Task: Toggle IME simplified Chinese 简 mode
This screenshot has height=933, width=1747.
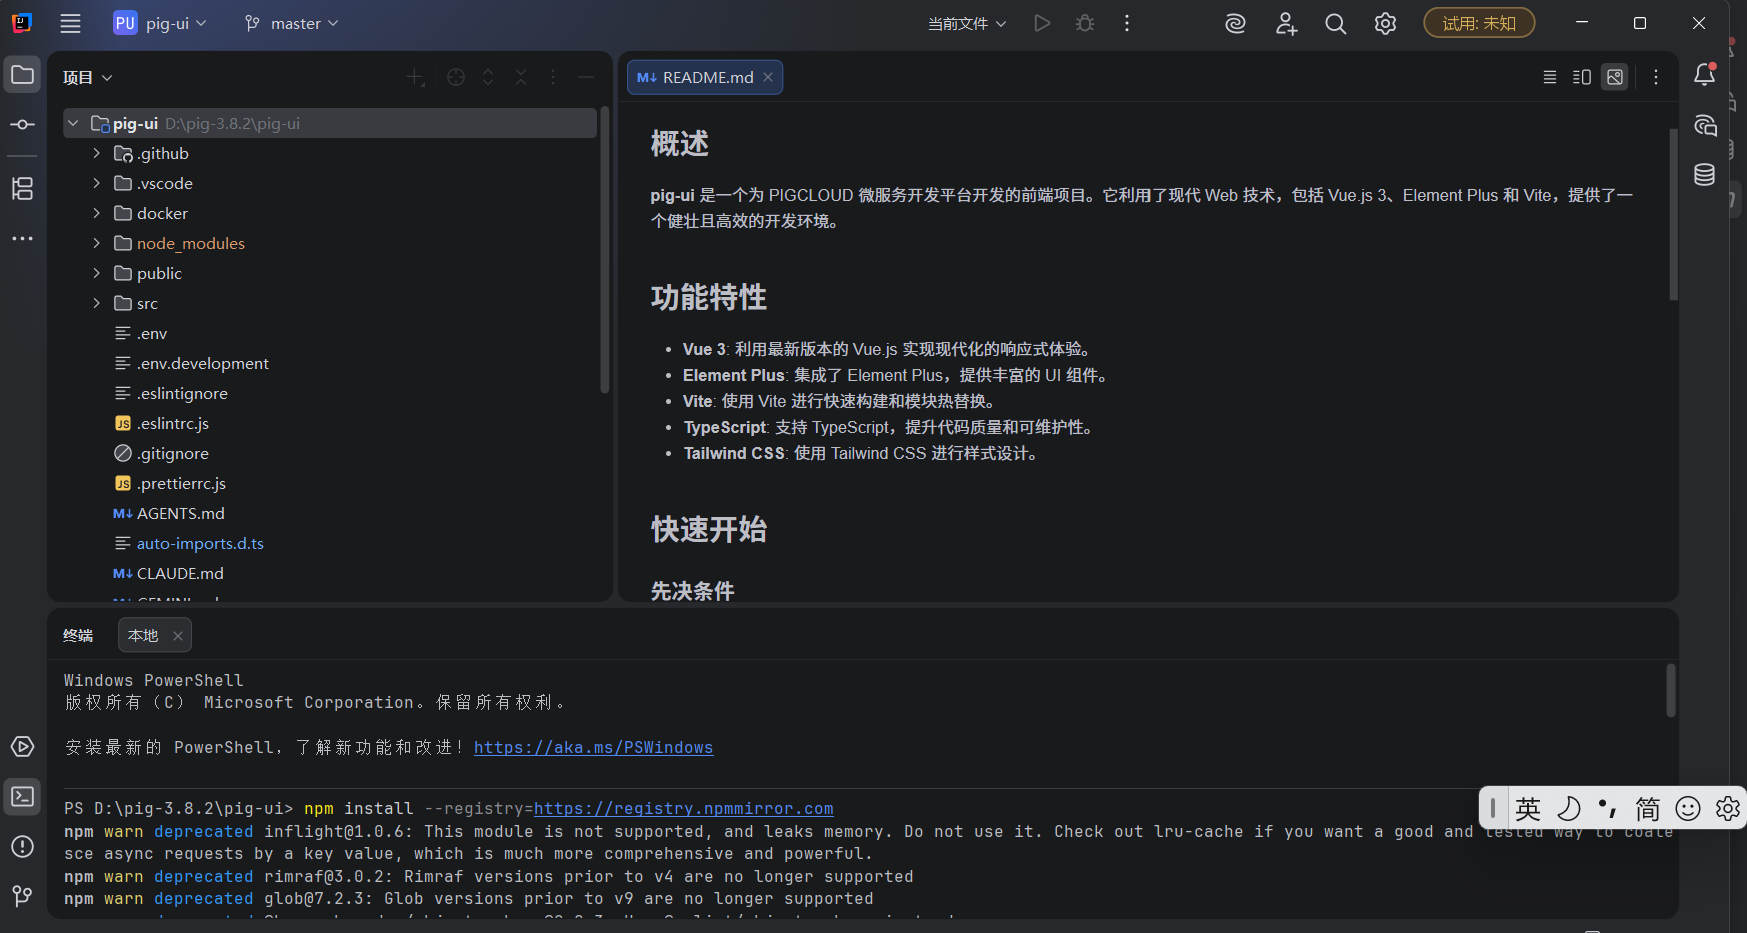Action: (1648, 808)
